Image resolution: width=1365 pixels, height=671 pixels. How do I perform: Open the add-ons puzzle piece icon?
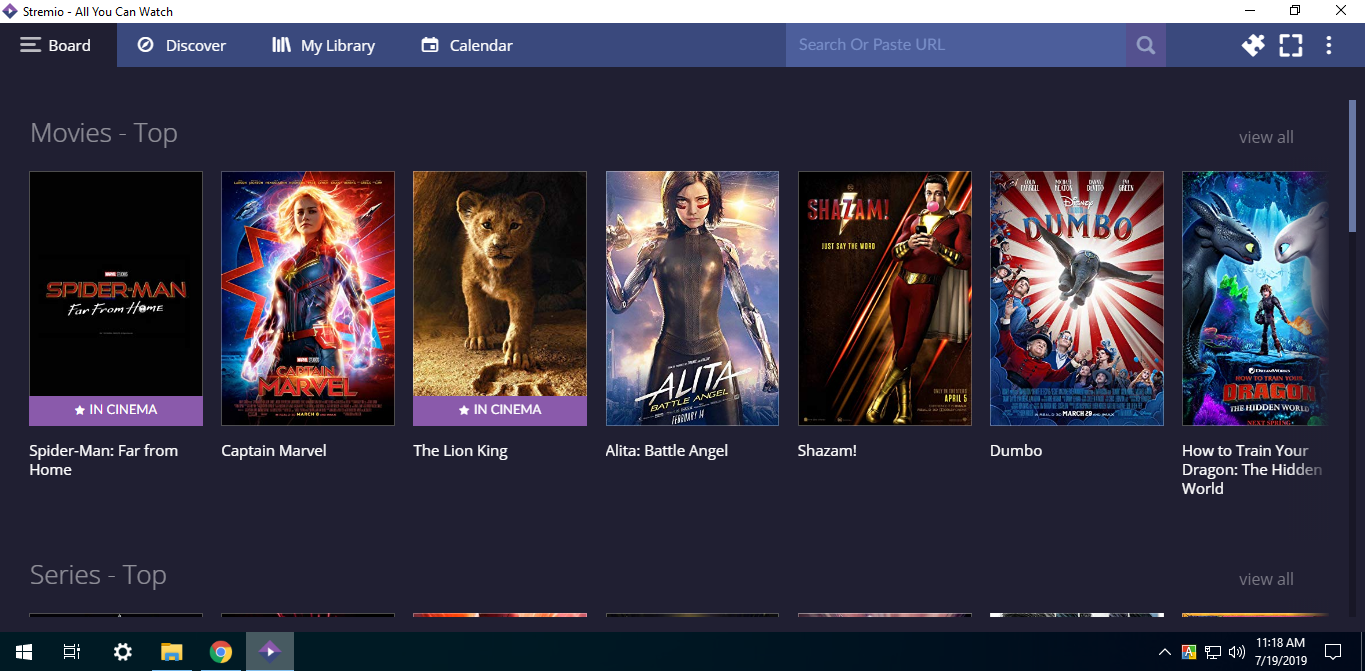1253,45
